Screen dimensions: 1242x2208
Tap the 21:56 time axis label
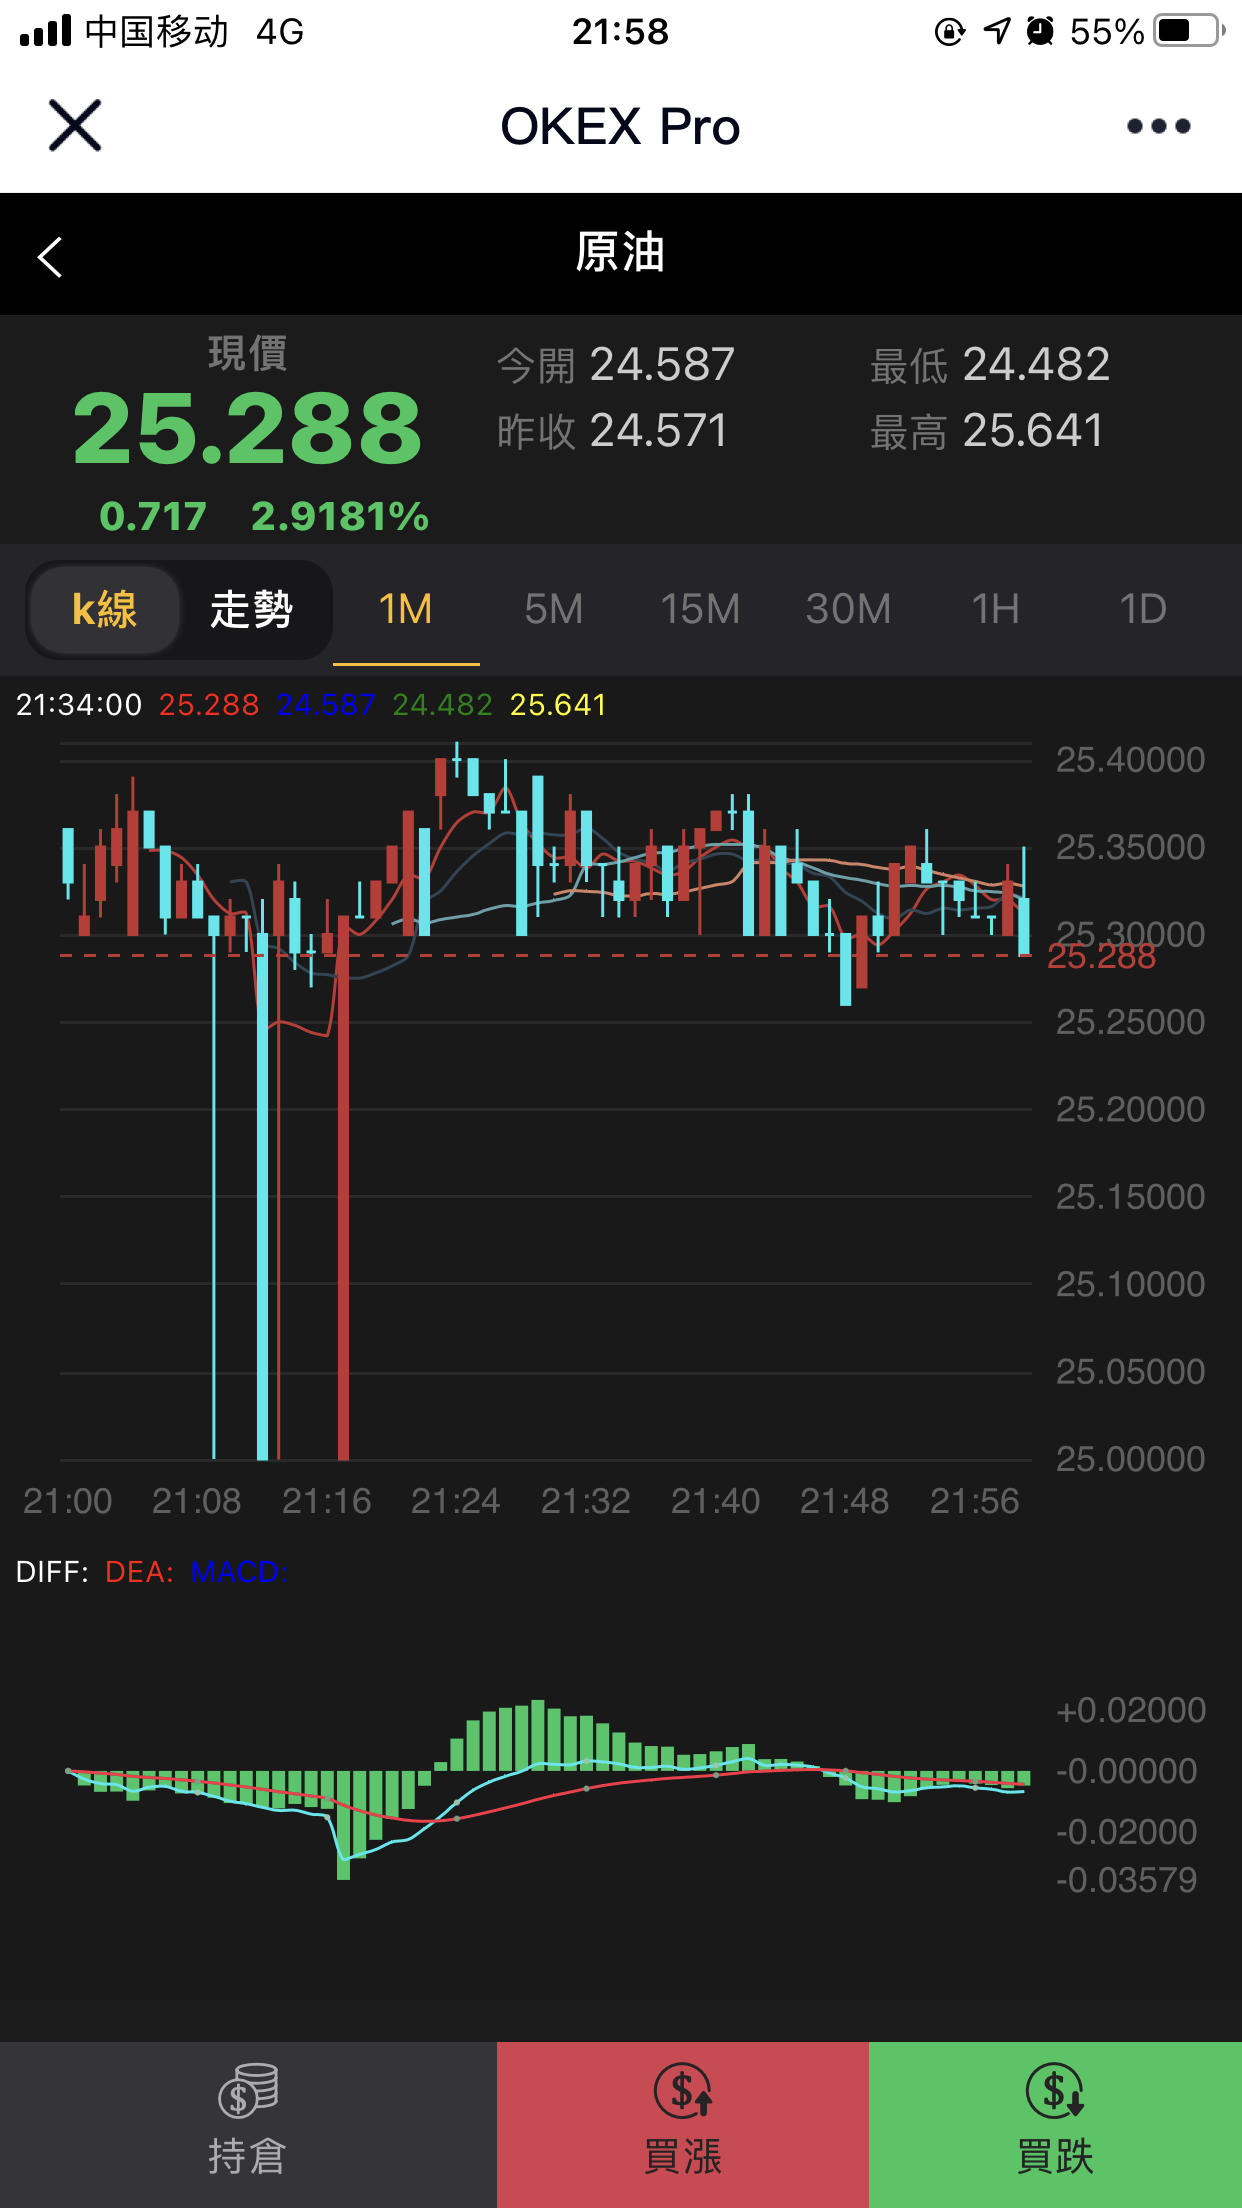click(974, 1501)
